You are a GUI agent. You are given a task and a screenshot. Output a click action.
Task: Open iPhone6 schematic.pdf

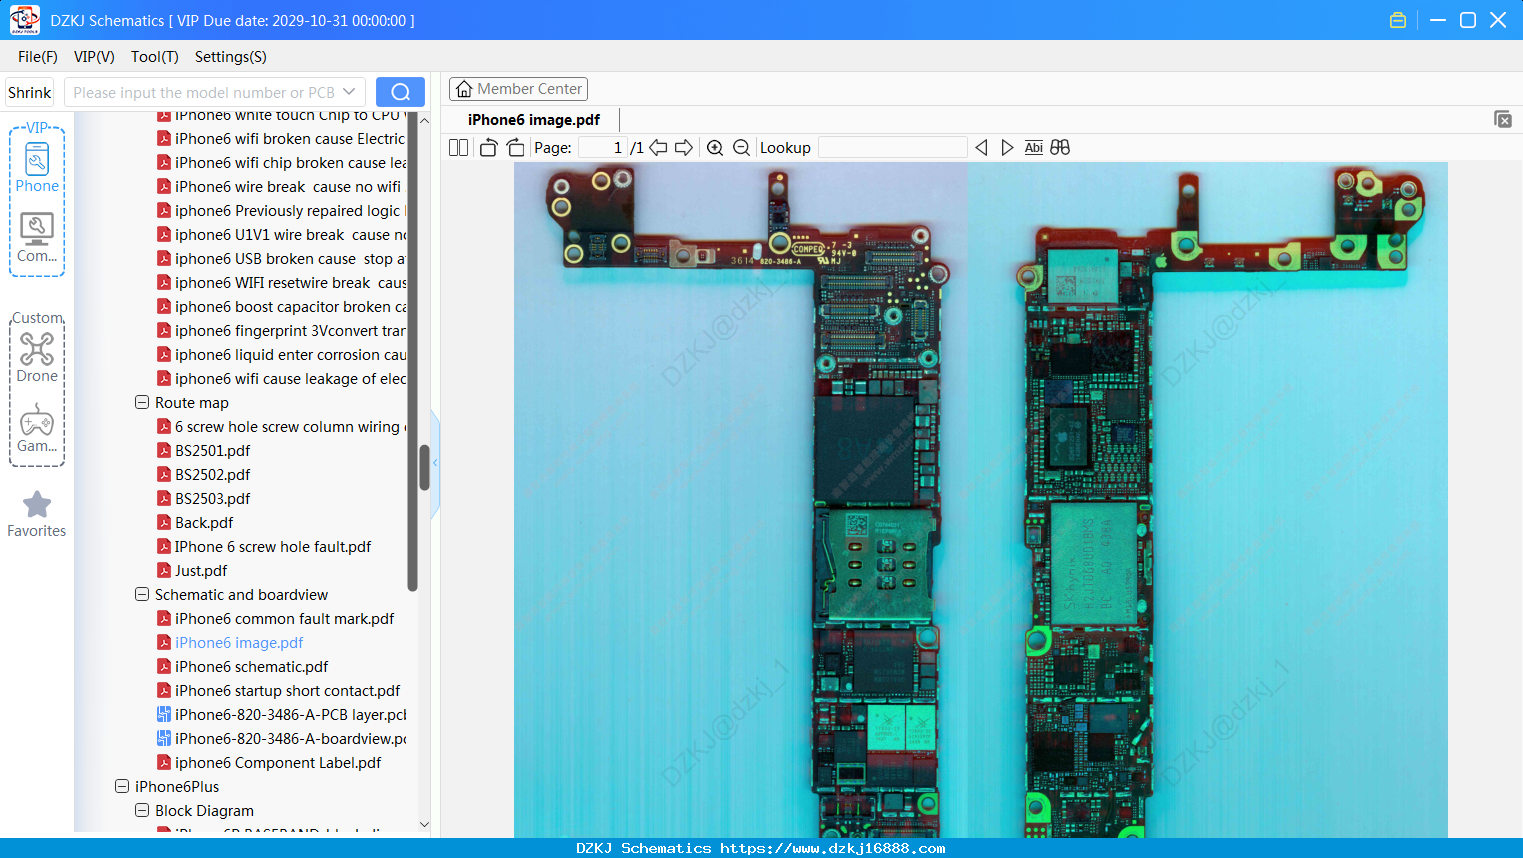[242, 667]
